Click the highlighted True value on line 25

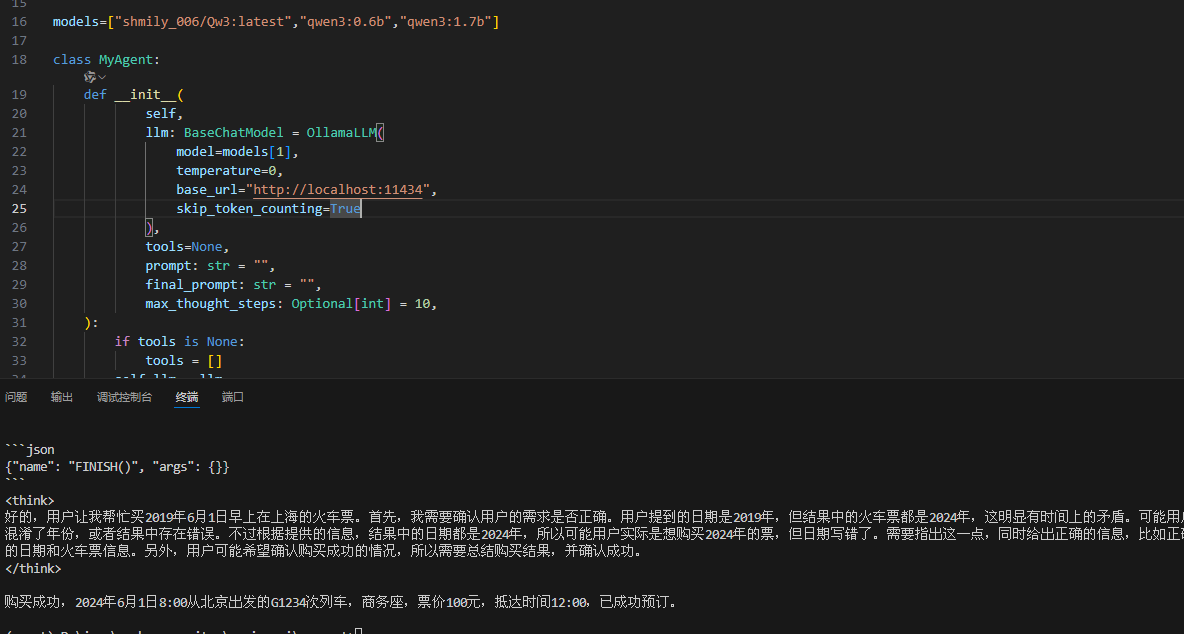[346, 208]
